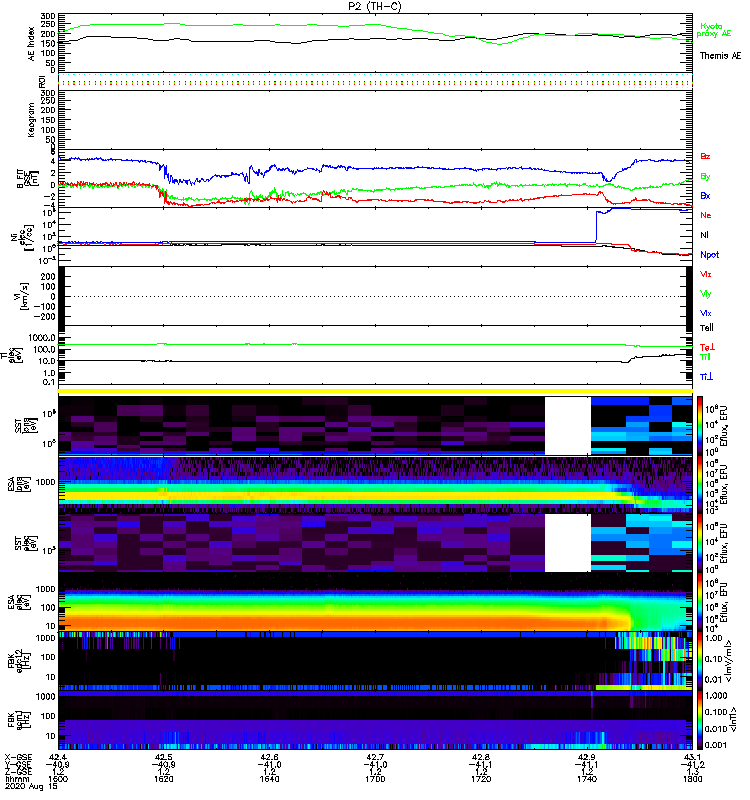Select the blue Ti perpendicular legend label
Image resolution: width=750 pixels, height=800 pixels.
[706, 377]
